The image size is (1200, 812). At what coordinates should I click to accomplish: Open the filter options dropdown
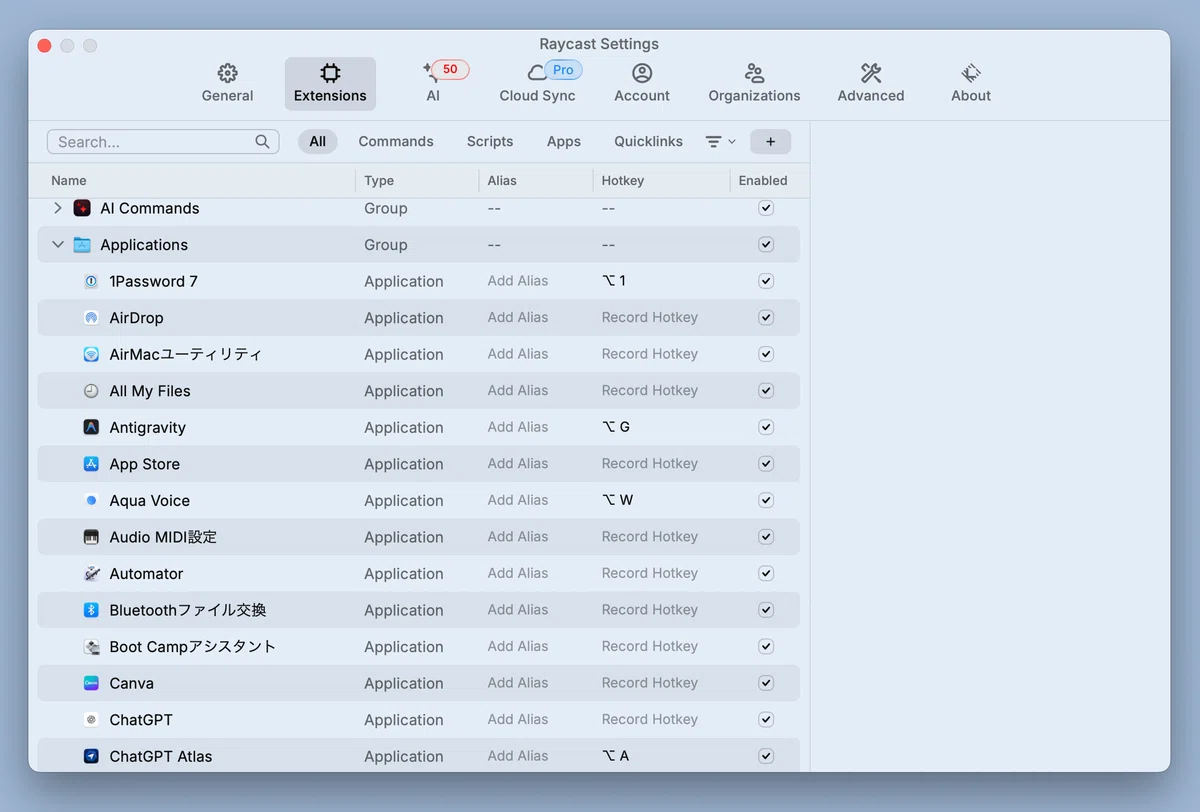pos(720,142)
